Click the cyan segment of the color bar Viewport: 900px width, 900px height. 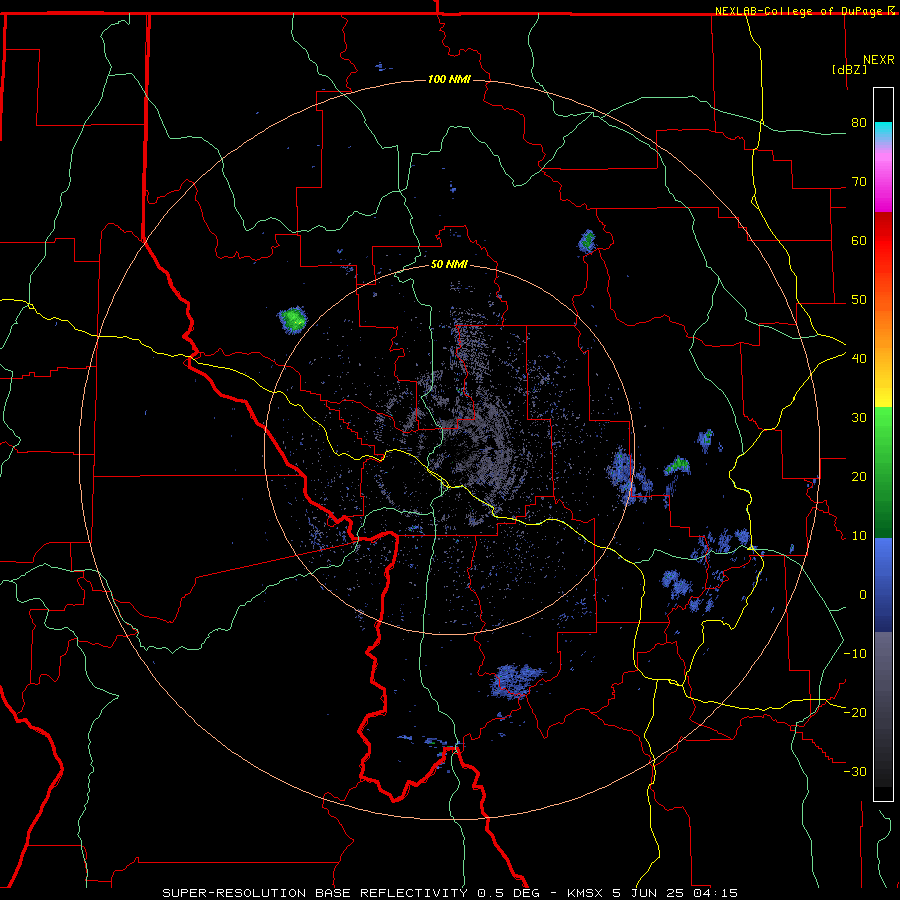point(883,132)
